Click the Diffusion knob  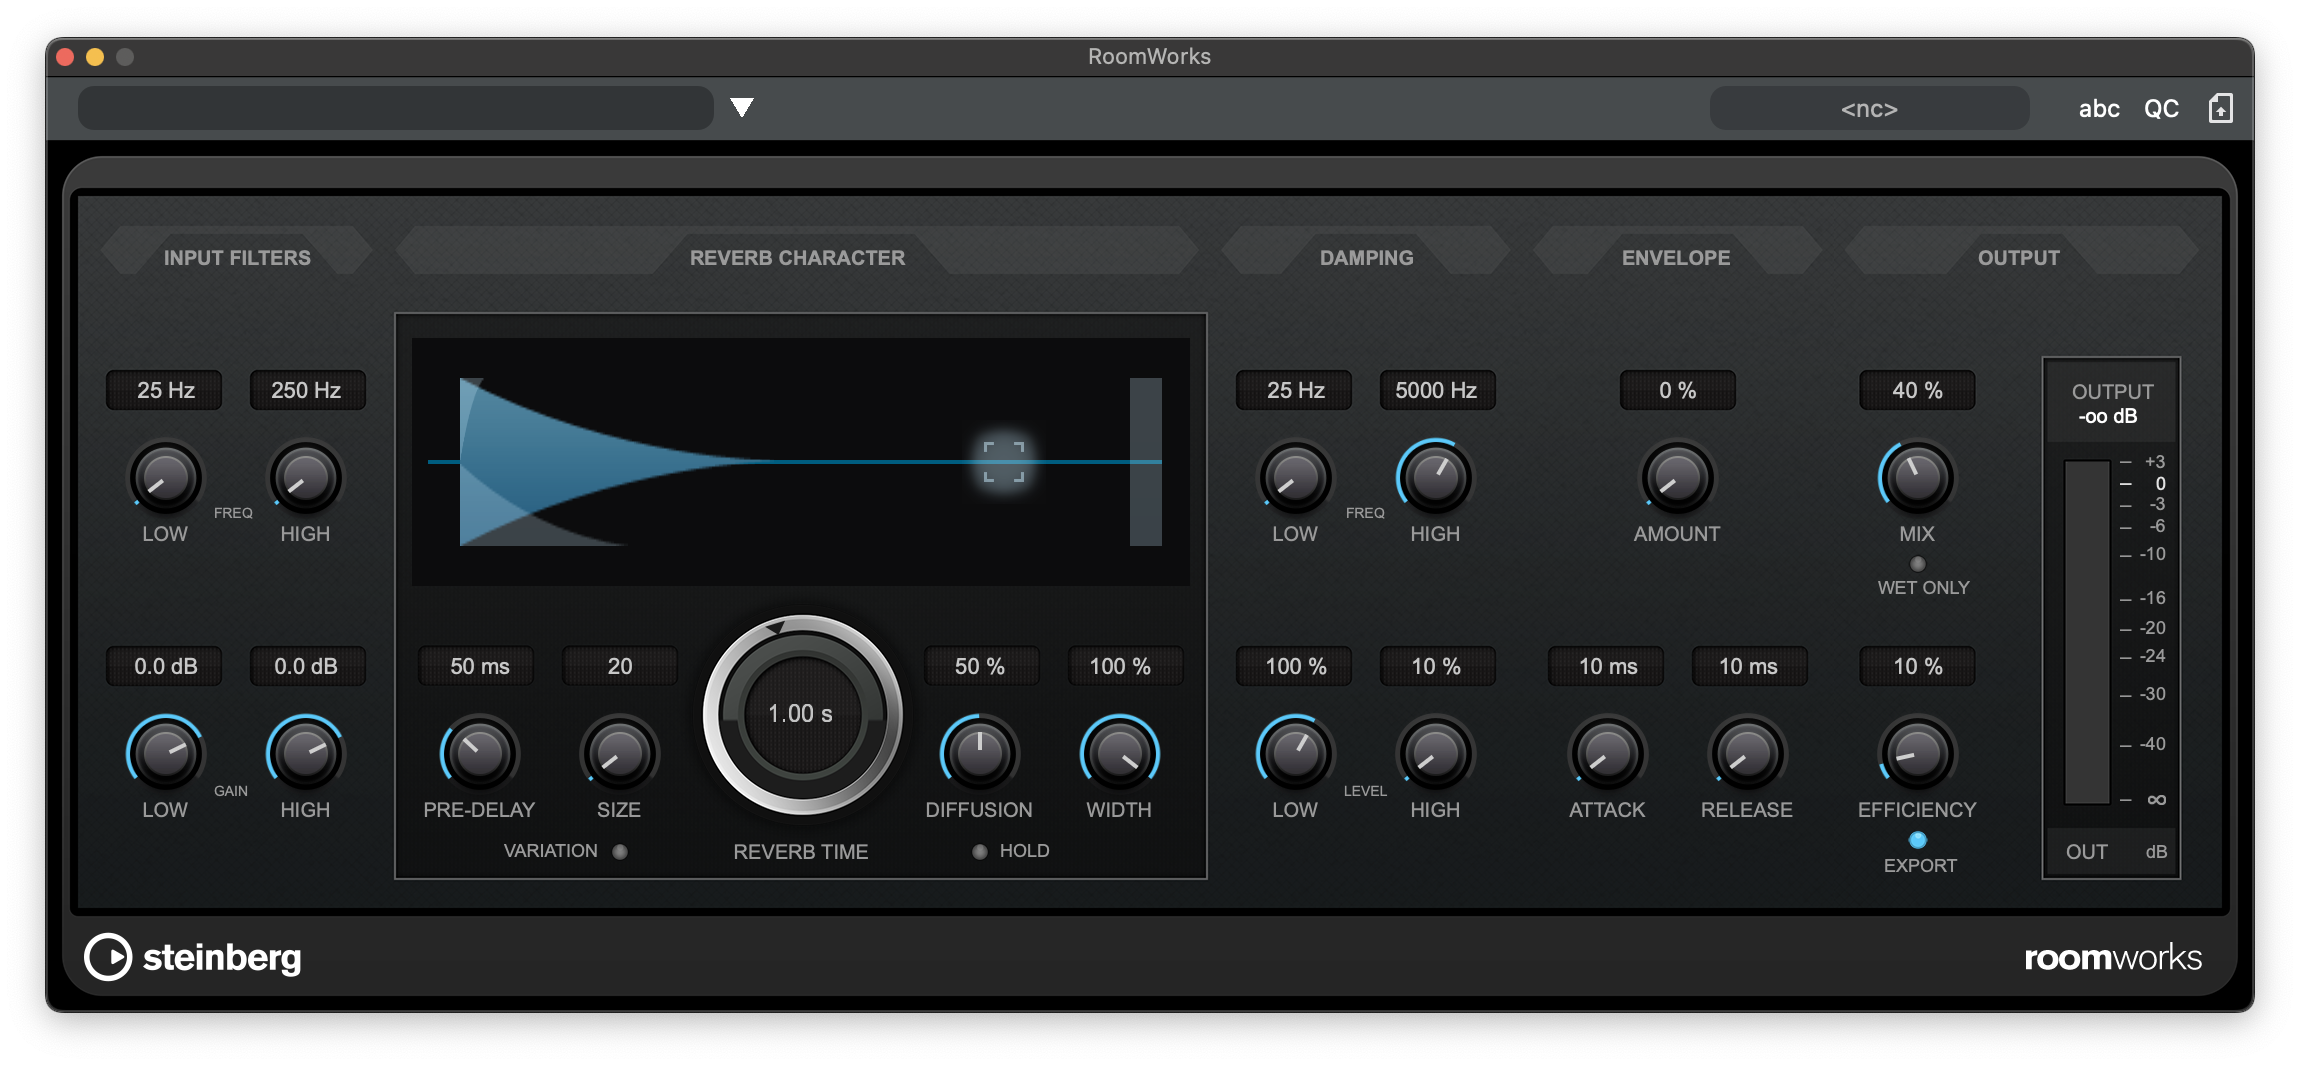pyautogui.click(x=979, y=753)
